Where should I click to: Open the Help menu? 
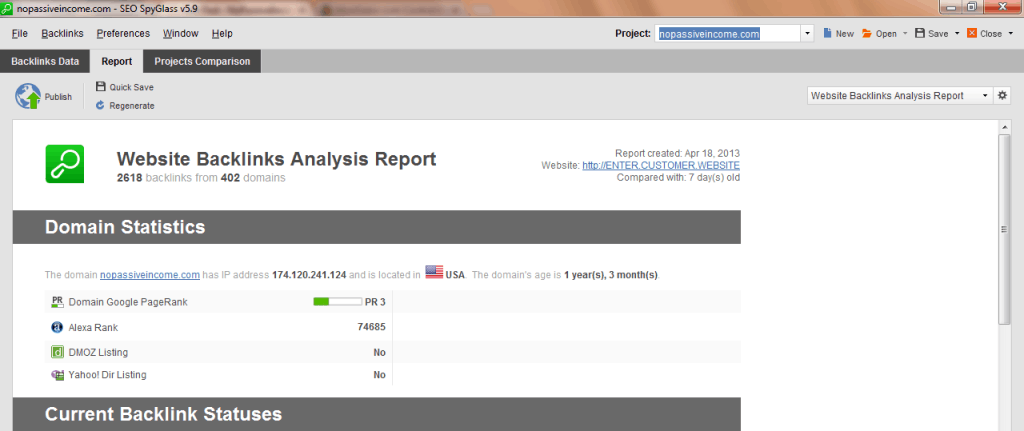click(x=222, y=33)
